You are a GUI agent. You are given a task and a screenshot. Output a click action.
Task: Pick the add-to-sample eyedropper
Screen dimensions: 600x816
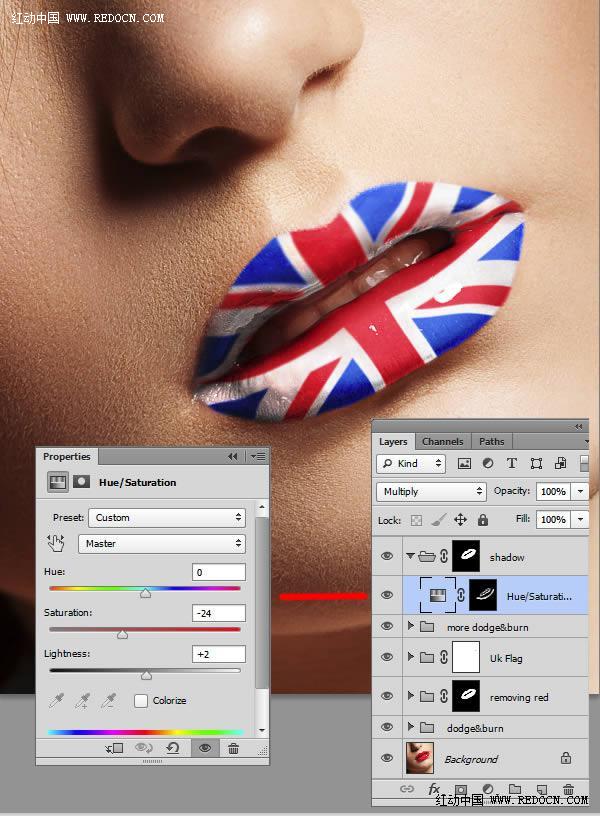[x=82, y=701]
